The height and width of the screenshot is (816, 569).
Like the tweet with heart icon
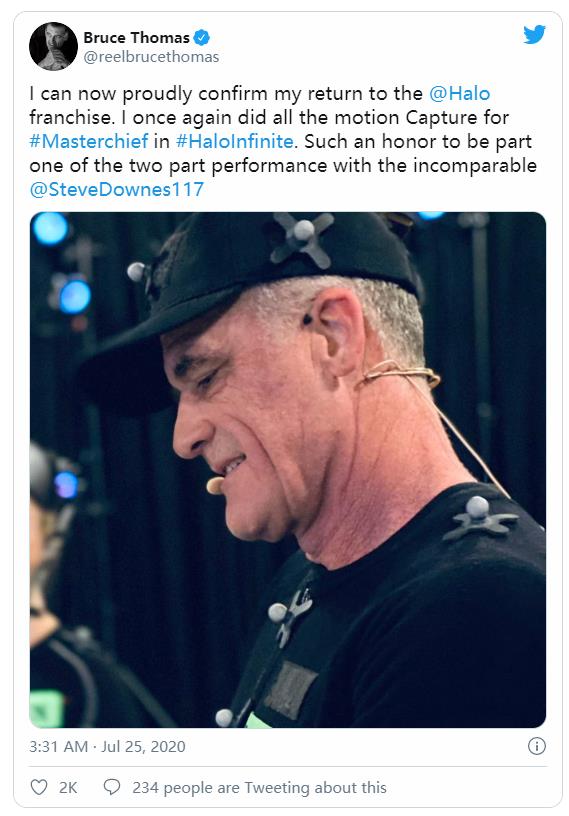pos(39,787)
